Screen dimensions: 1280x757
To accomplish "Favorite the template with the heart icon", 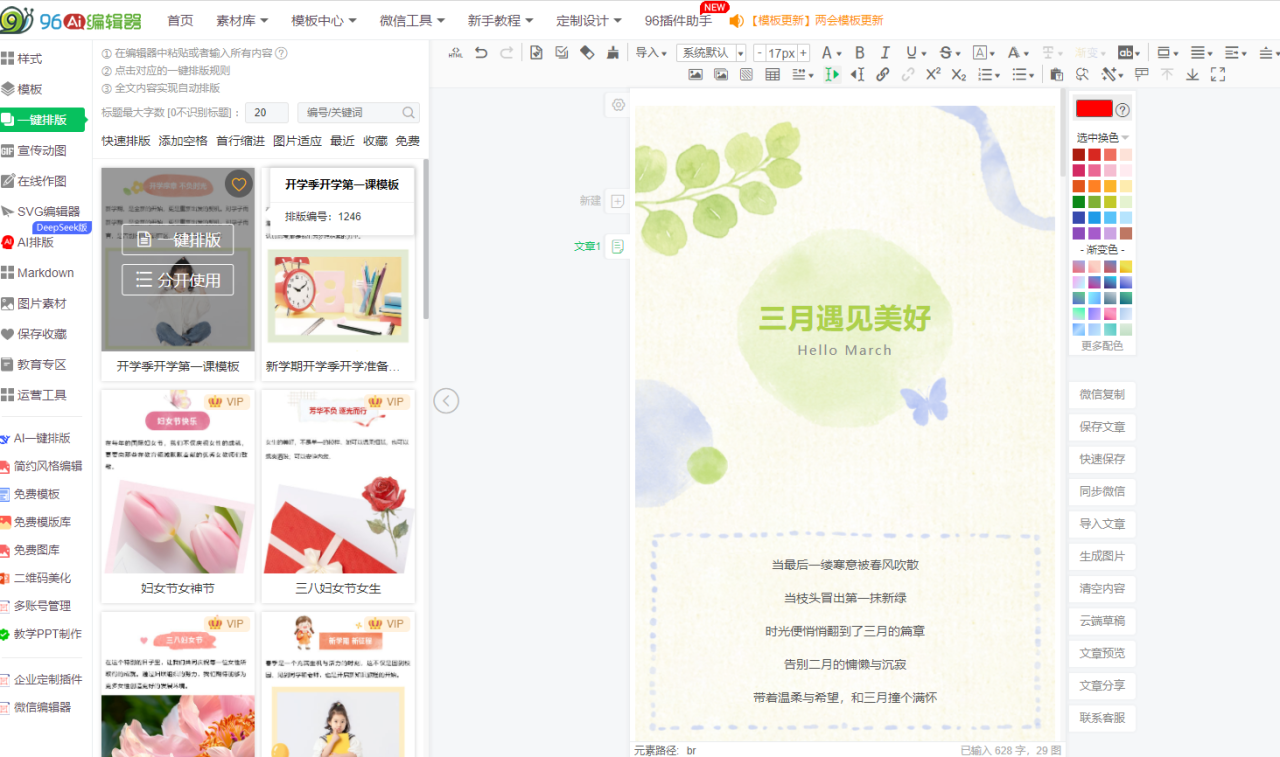I will (x=238, y=184).
